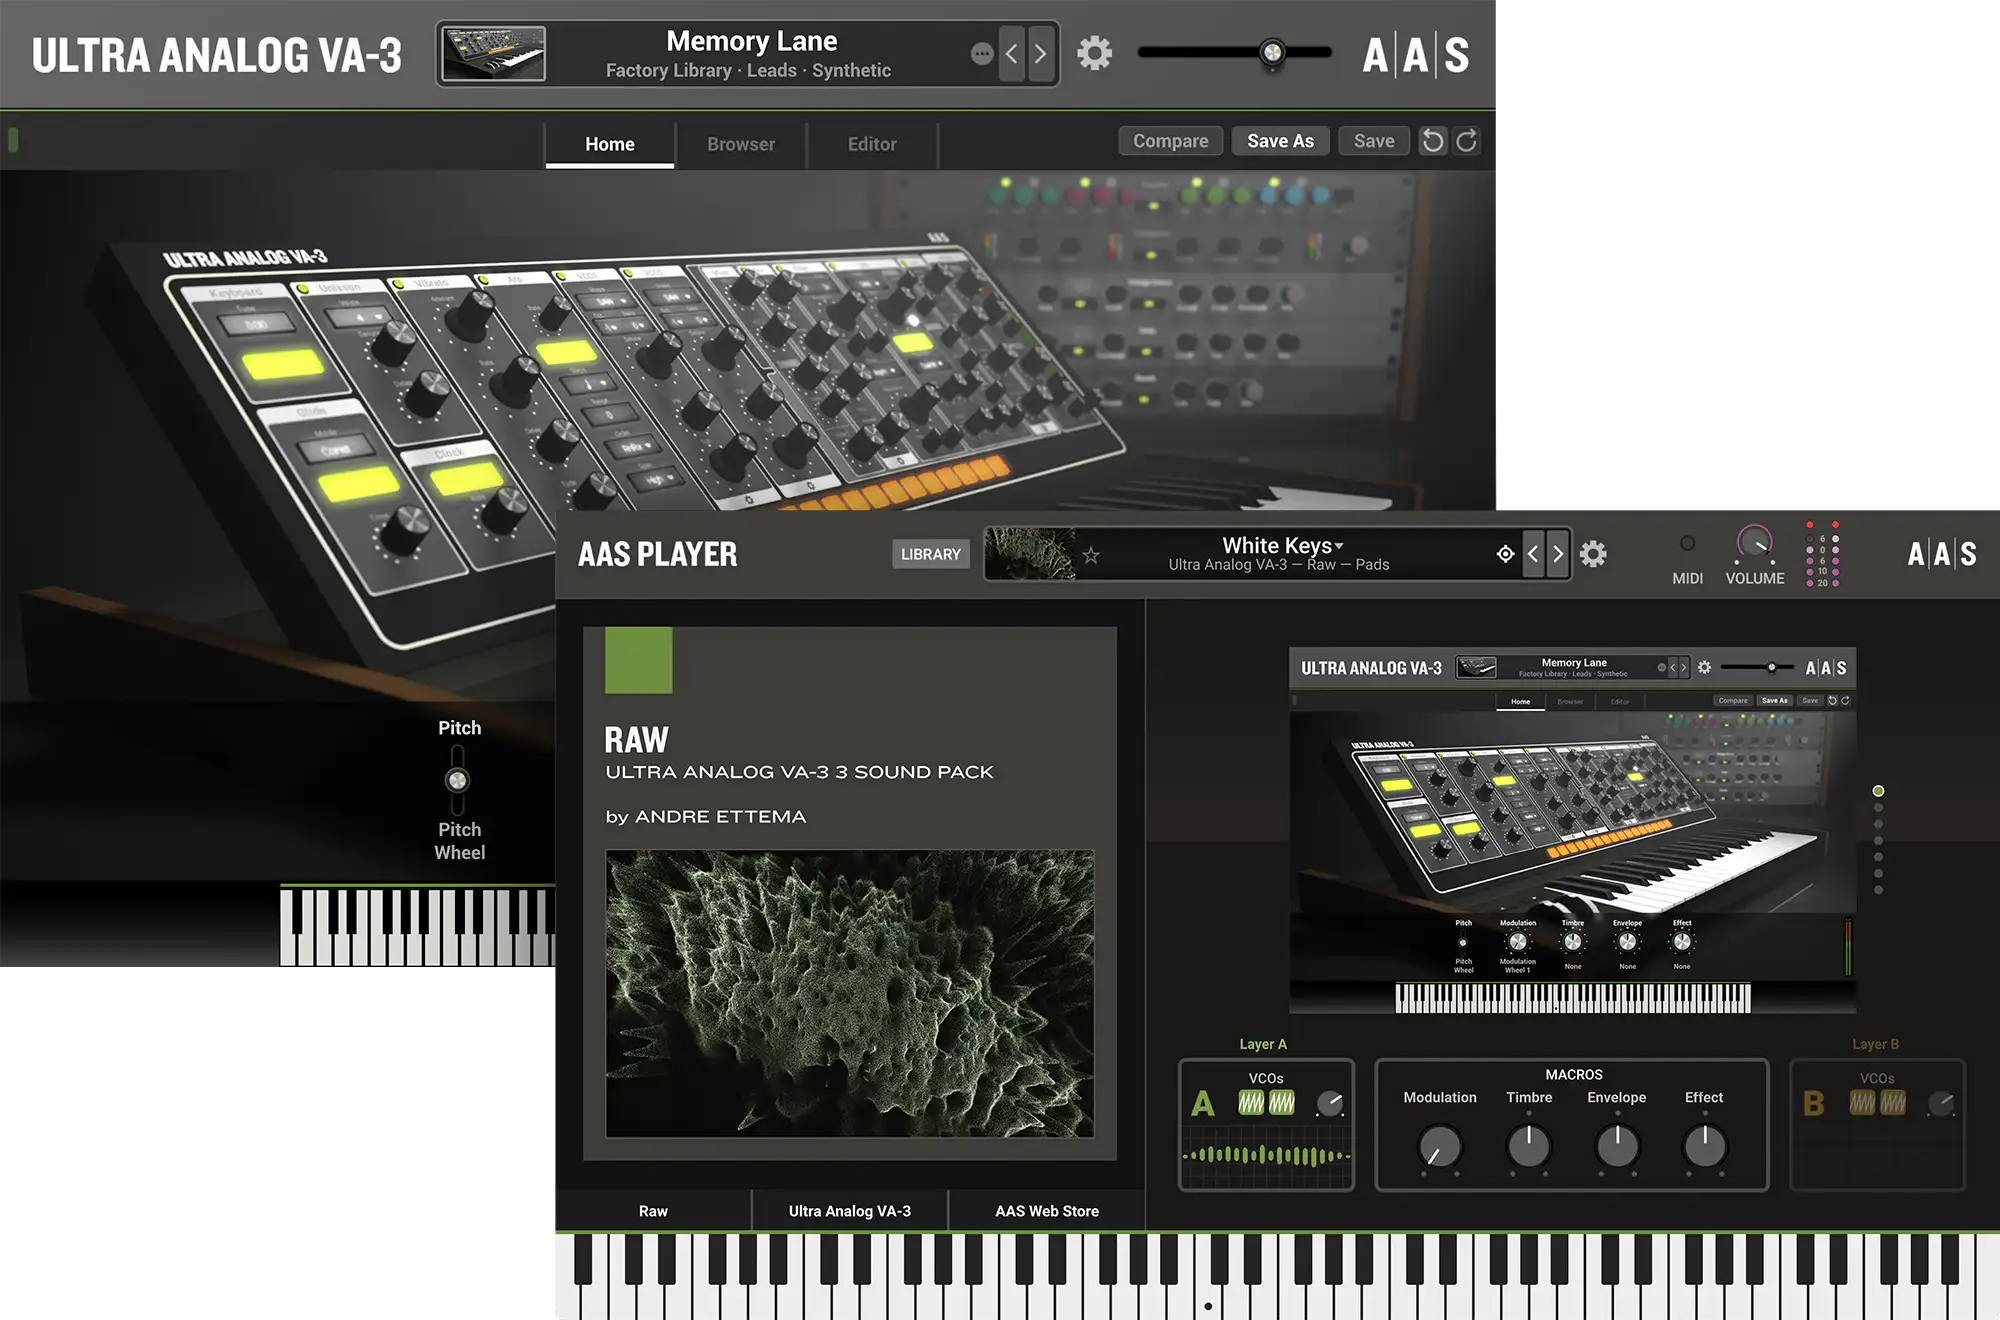
Task: Toggle first VCO waveform in Layer A
Action: point(1251,1103)
